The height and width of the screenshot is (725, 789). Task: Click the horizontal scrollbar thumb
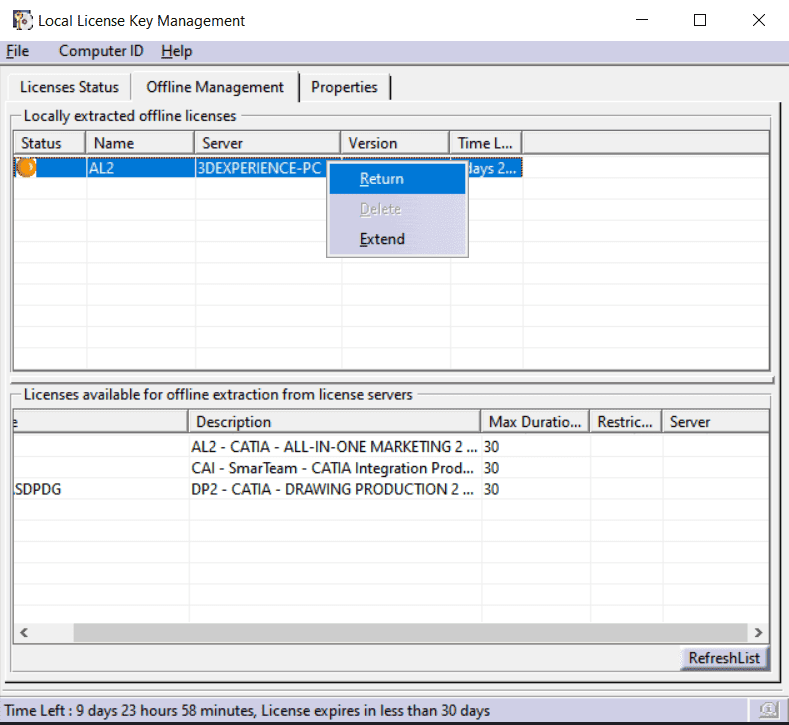point(411,632)
